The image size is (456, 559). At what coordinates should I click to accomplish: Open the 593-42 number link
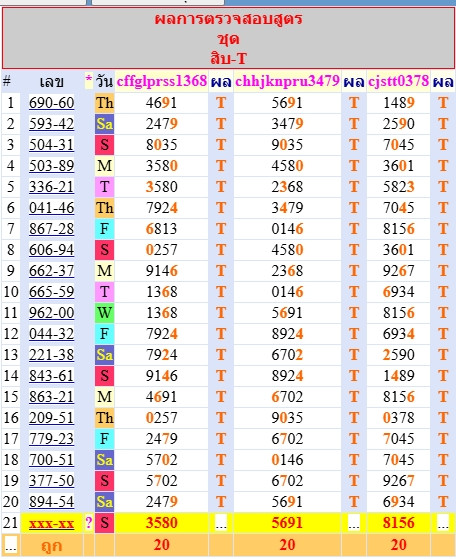(x=52, y=124)
